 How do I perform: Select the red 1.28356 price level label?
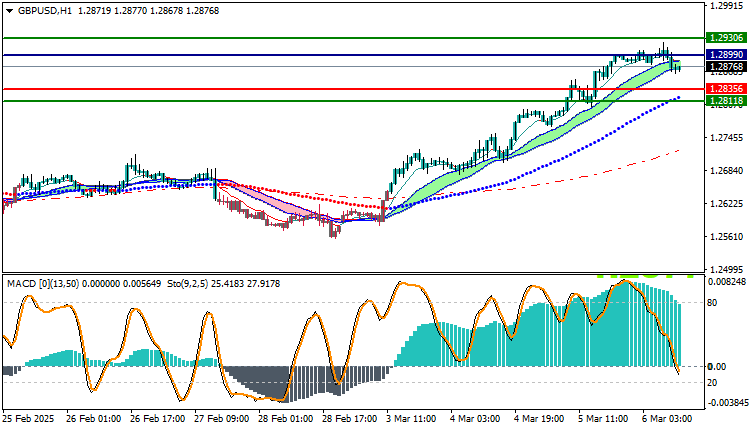tap(727, 89)
